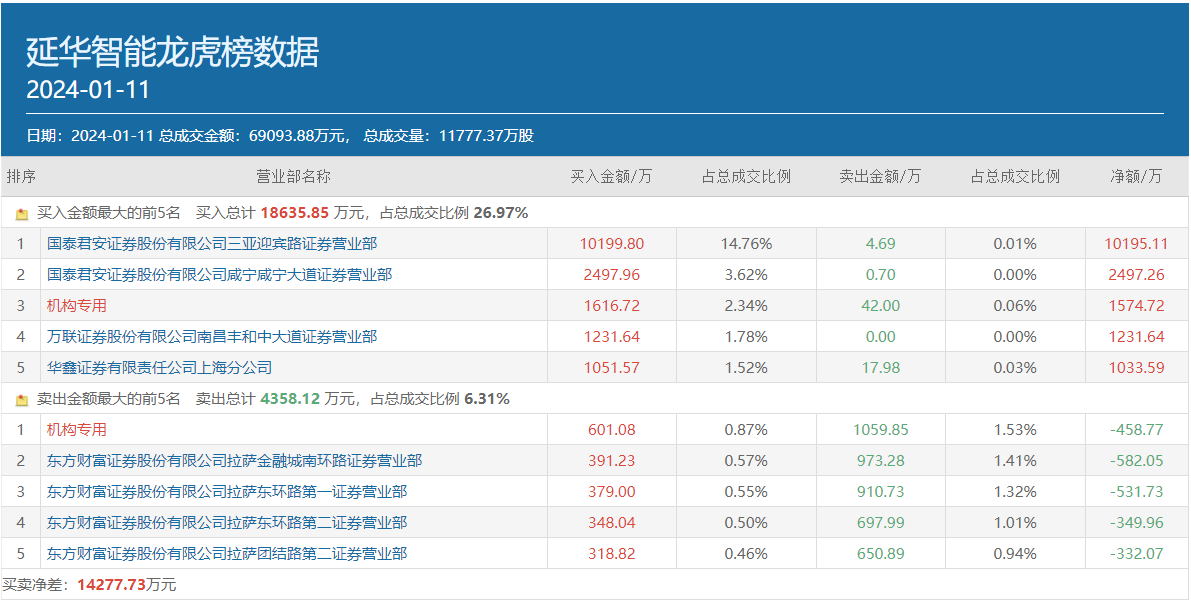Click percentage cell 1.78%
The width and height of the screenshot is (1191, 600).
coord(746,336)
